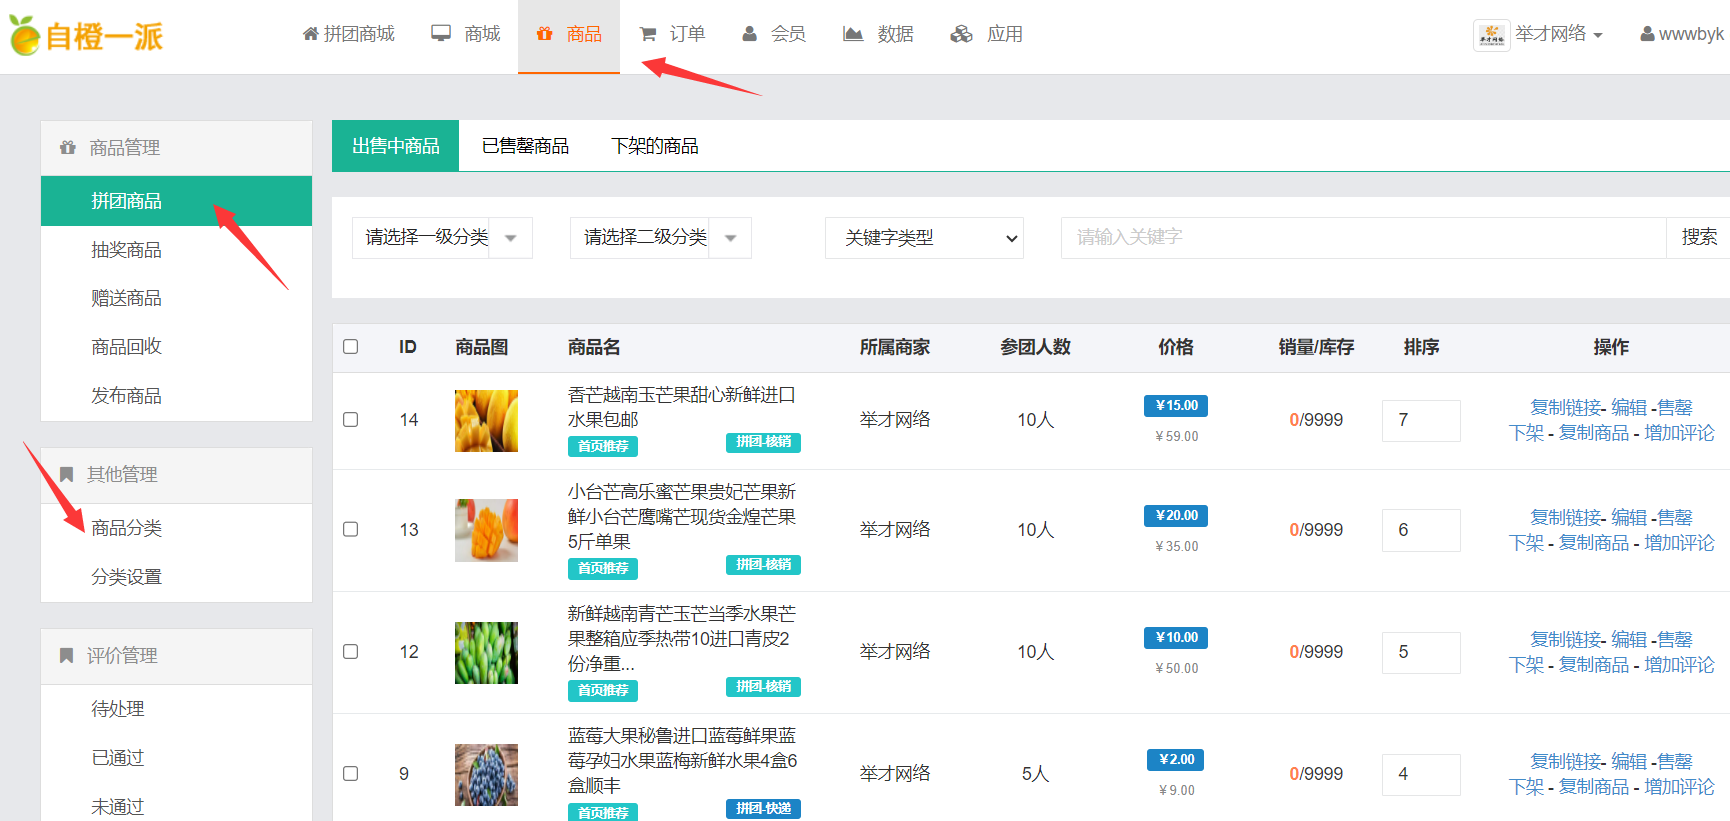Click the bookmark icon beside 其他管理

66,474
